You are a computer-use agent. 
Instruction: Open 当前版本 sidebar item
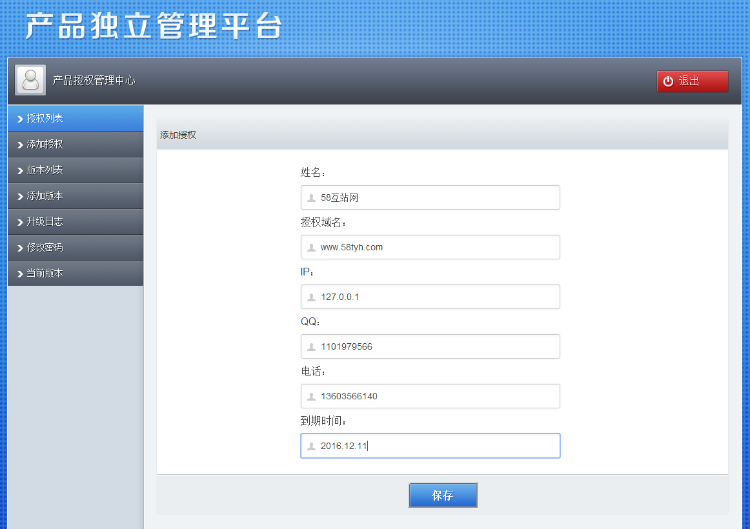pyautogui.click(x=76, y=273)
